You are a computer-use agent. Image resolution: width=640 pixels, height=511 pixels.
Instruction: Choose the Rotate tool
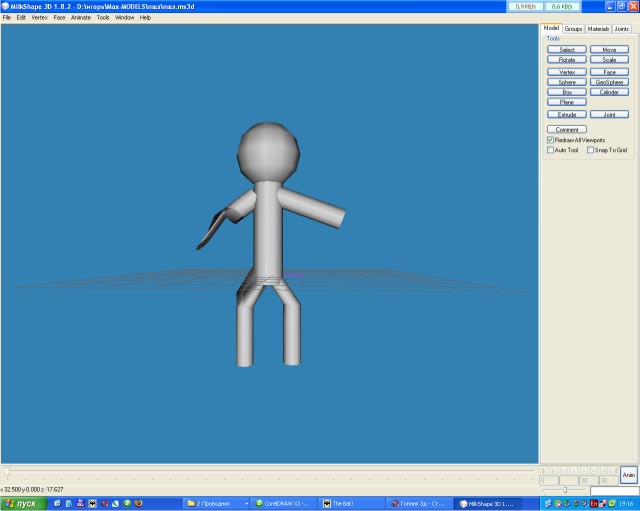coord(566,60)
